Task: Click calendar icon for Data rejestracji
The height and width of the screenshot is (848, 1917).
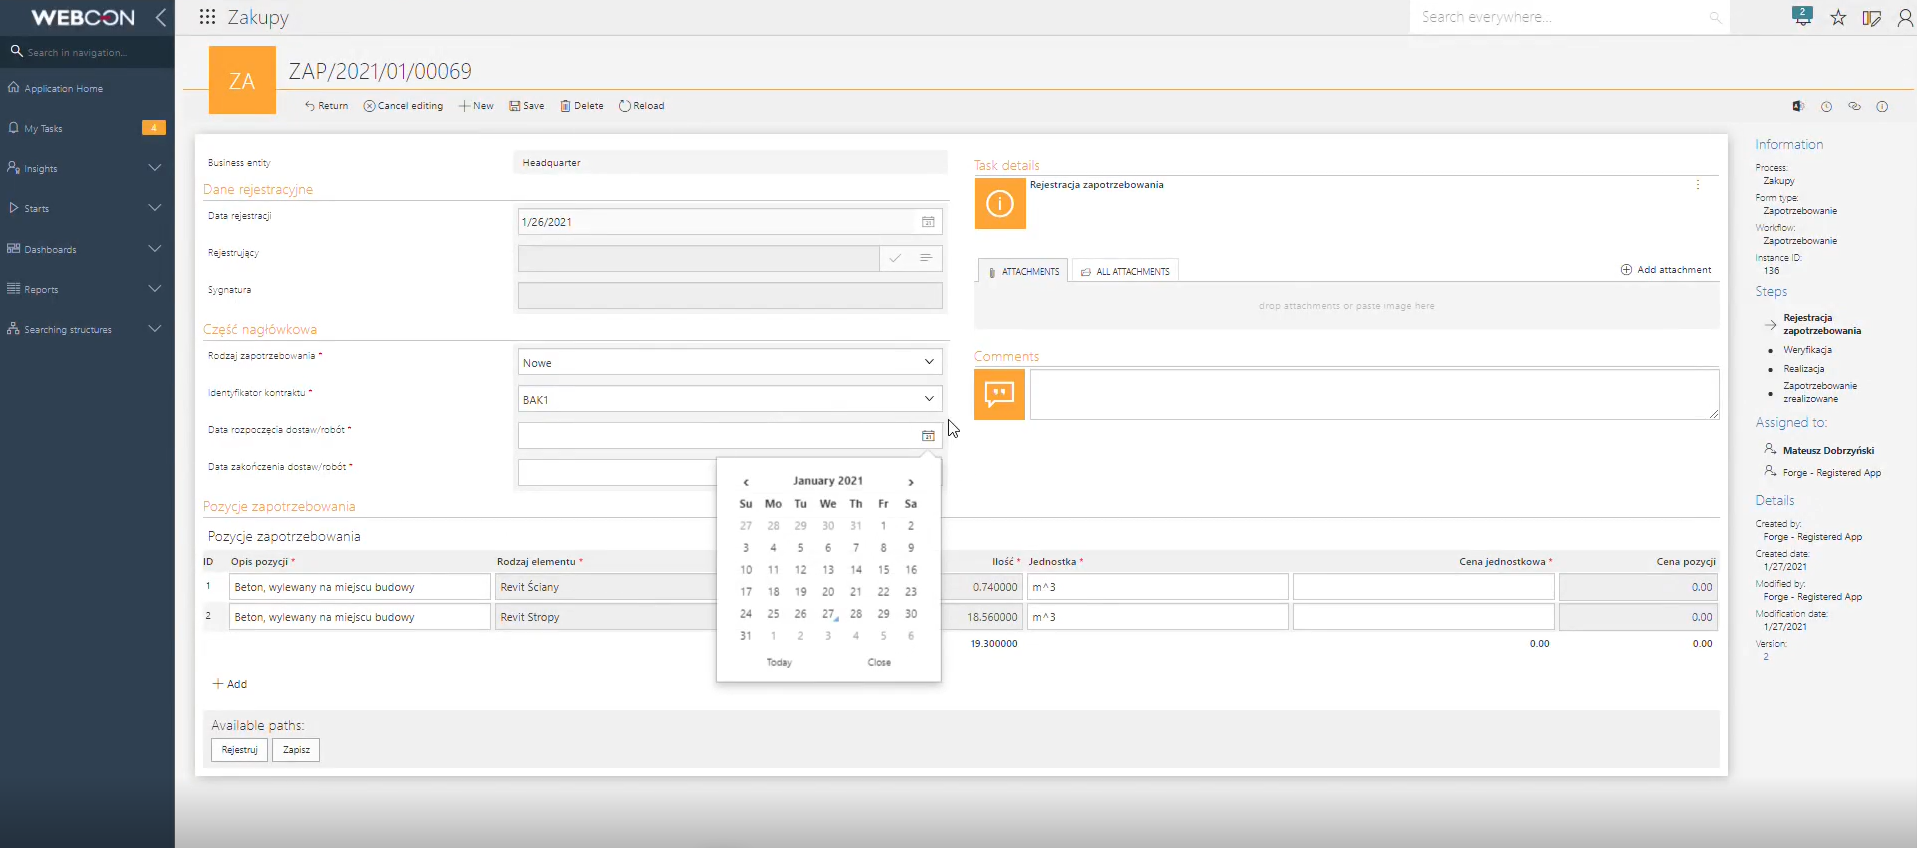Action: pos(927,222)
